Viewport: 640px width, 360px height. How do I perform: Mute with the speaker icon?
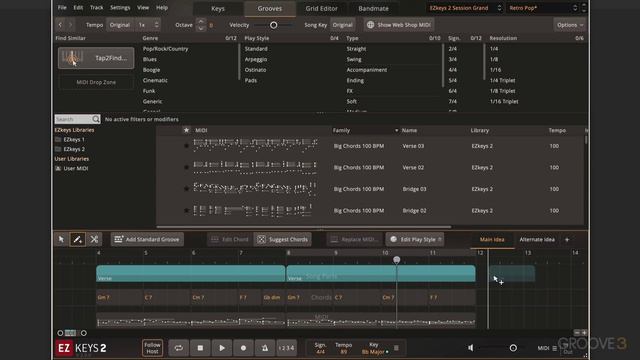point(471,348)
